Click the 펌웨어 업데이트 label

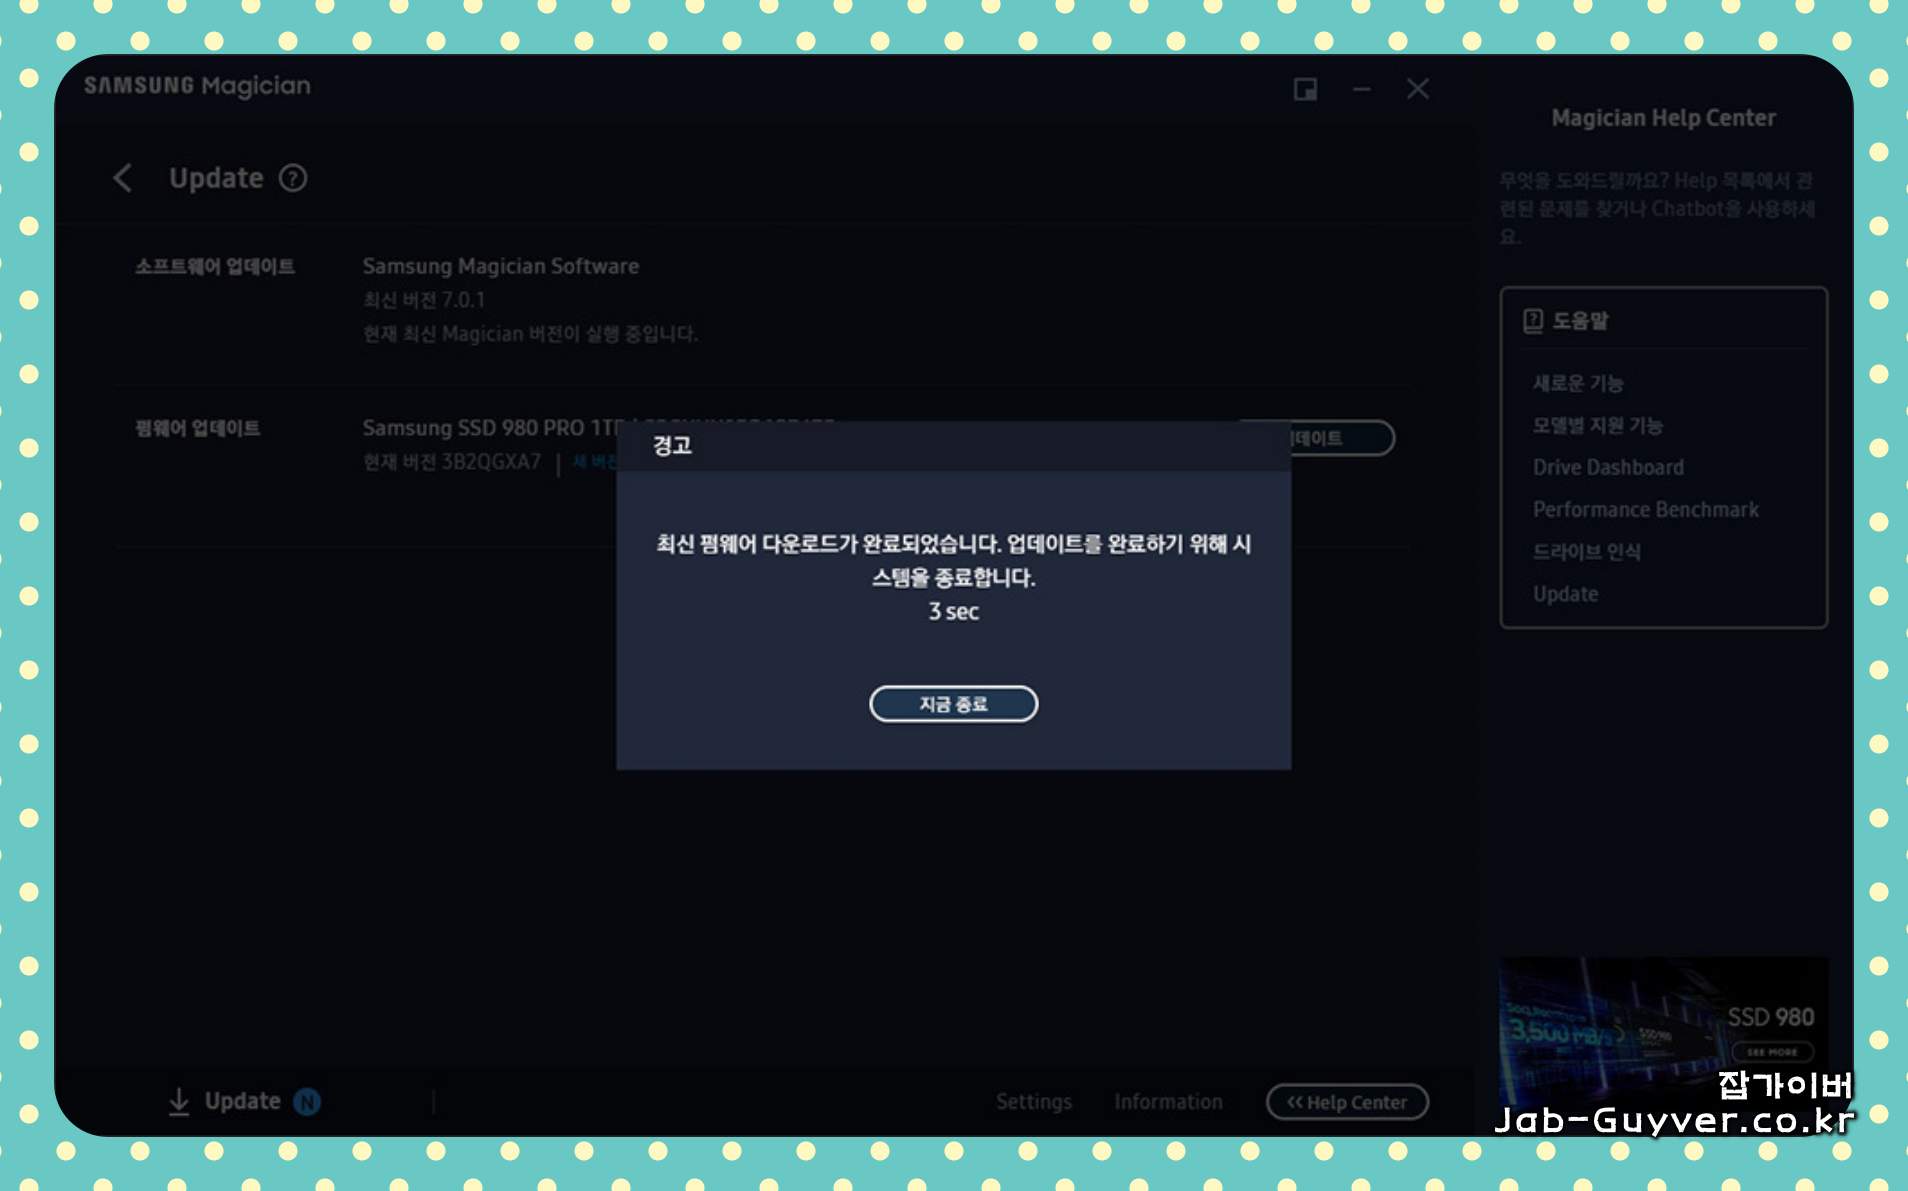tap(198, 428)
